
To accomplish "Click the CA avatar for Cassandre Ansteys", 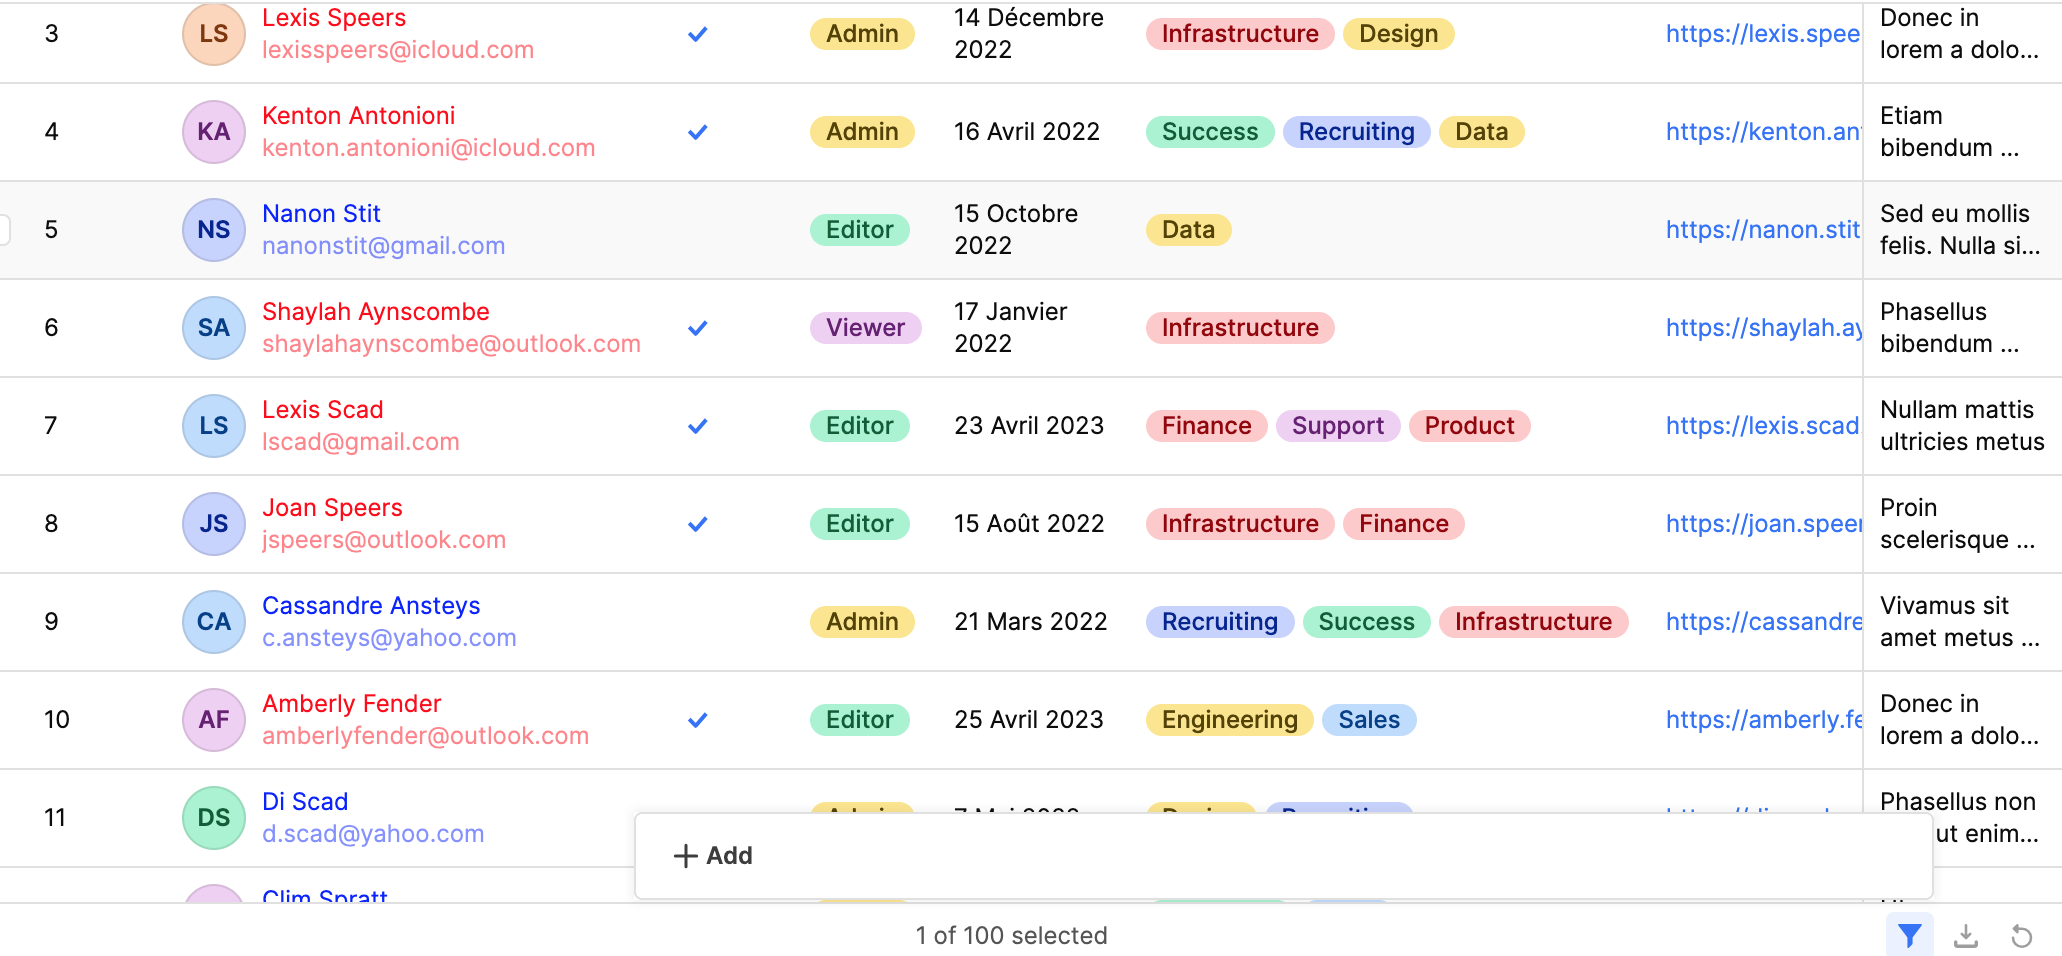I will pyautogui.click(x=214, y=622).
